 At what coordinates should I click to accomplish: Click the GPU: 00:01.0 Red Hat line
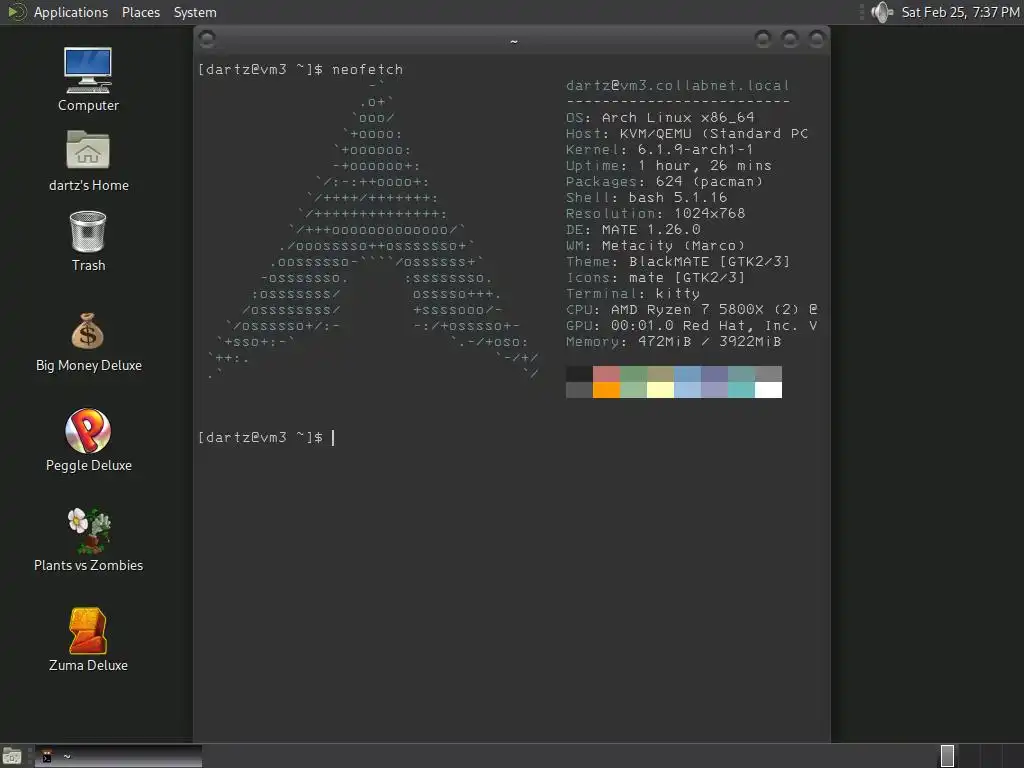pos(692,326)
